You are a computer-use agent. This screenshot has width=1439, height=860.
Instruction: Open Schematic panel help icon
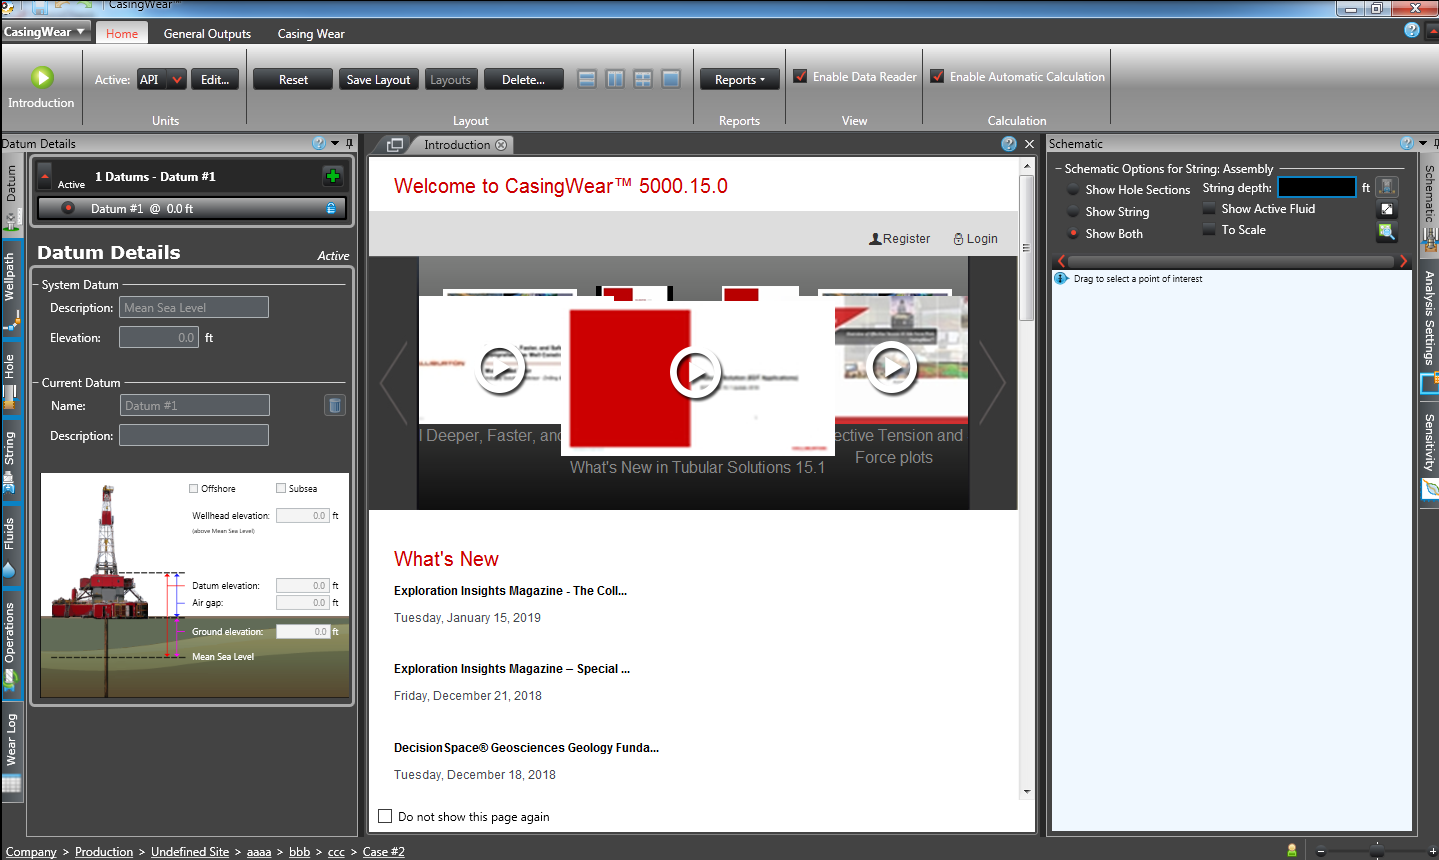tap(1407, 143)
